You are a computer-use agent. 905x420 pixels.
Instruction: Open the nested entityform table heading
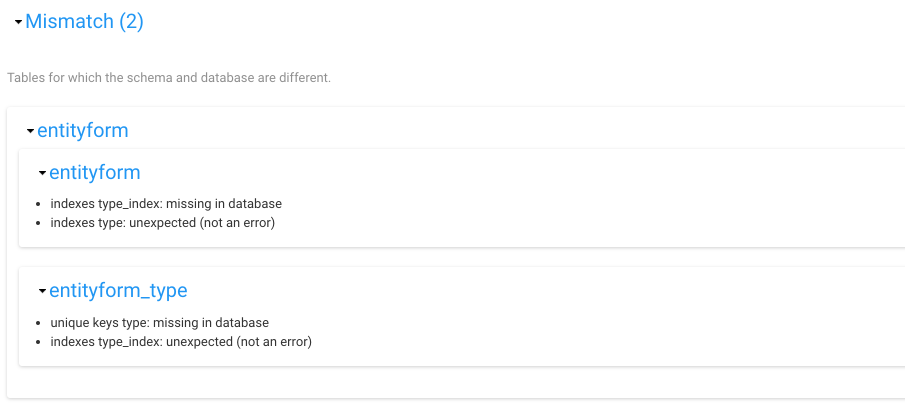click(95, 172)
